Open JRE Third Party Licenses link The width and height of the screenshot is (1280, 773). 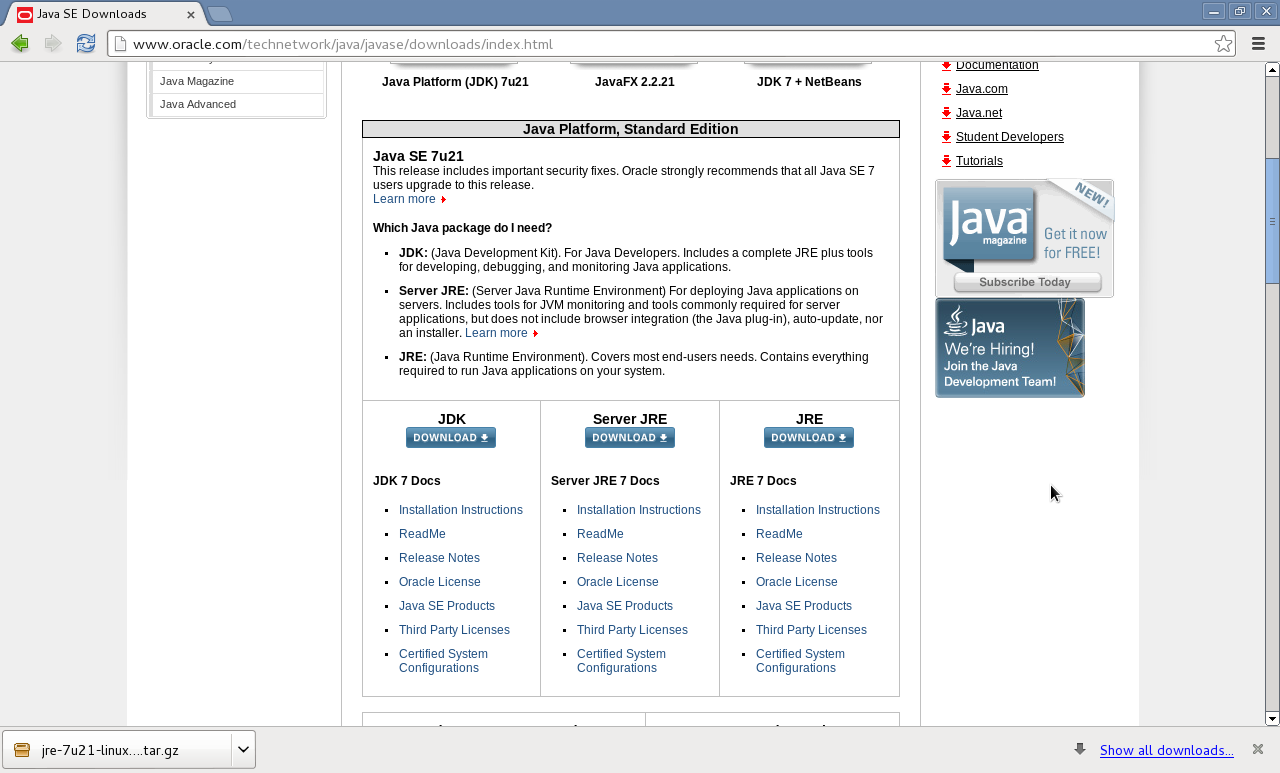tap(811, 630)
